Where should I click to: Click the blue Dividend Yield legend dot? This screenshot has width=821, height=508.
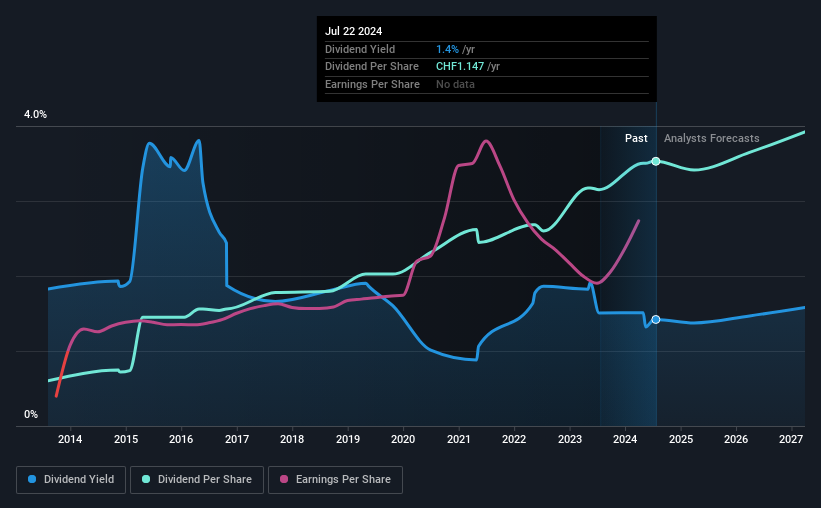(32, 479)
